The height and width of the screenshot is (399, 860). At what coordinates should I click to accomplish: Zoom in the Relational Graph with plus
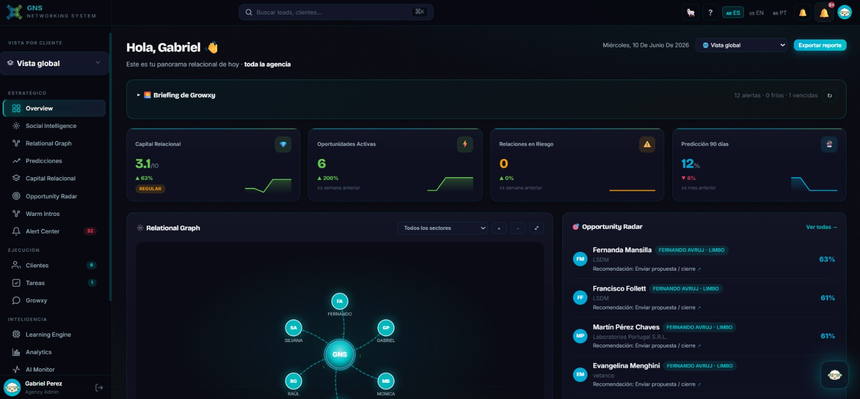[x=499, y=228]
